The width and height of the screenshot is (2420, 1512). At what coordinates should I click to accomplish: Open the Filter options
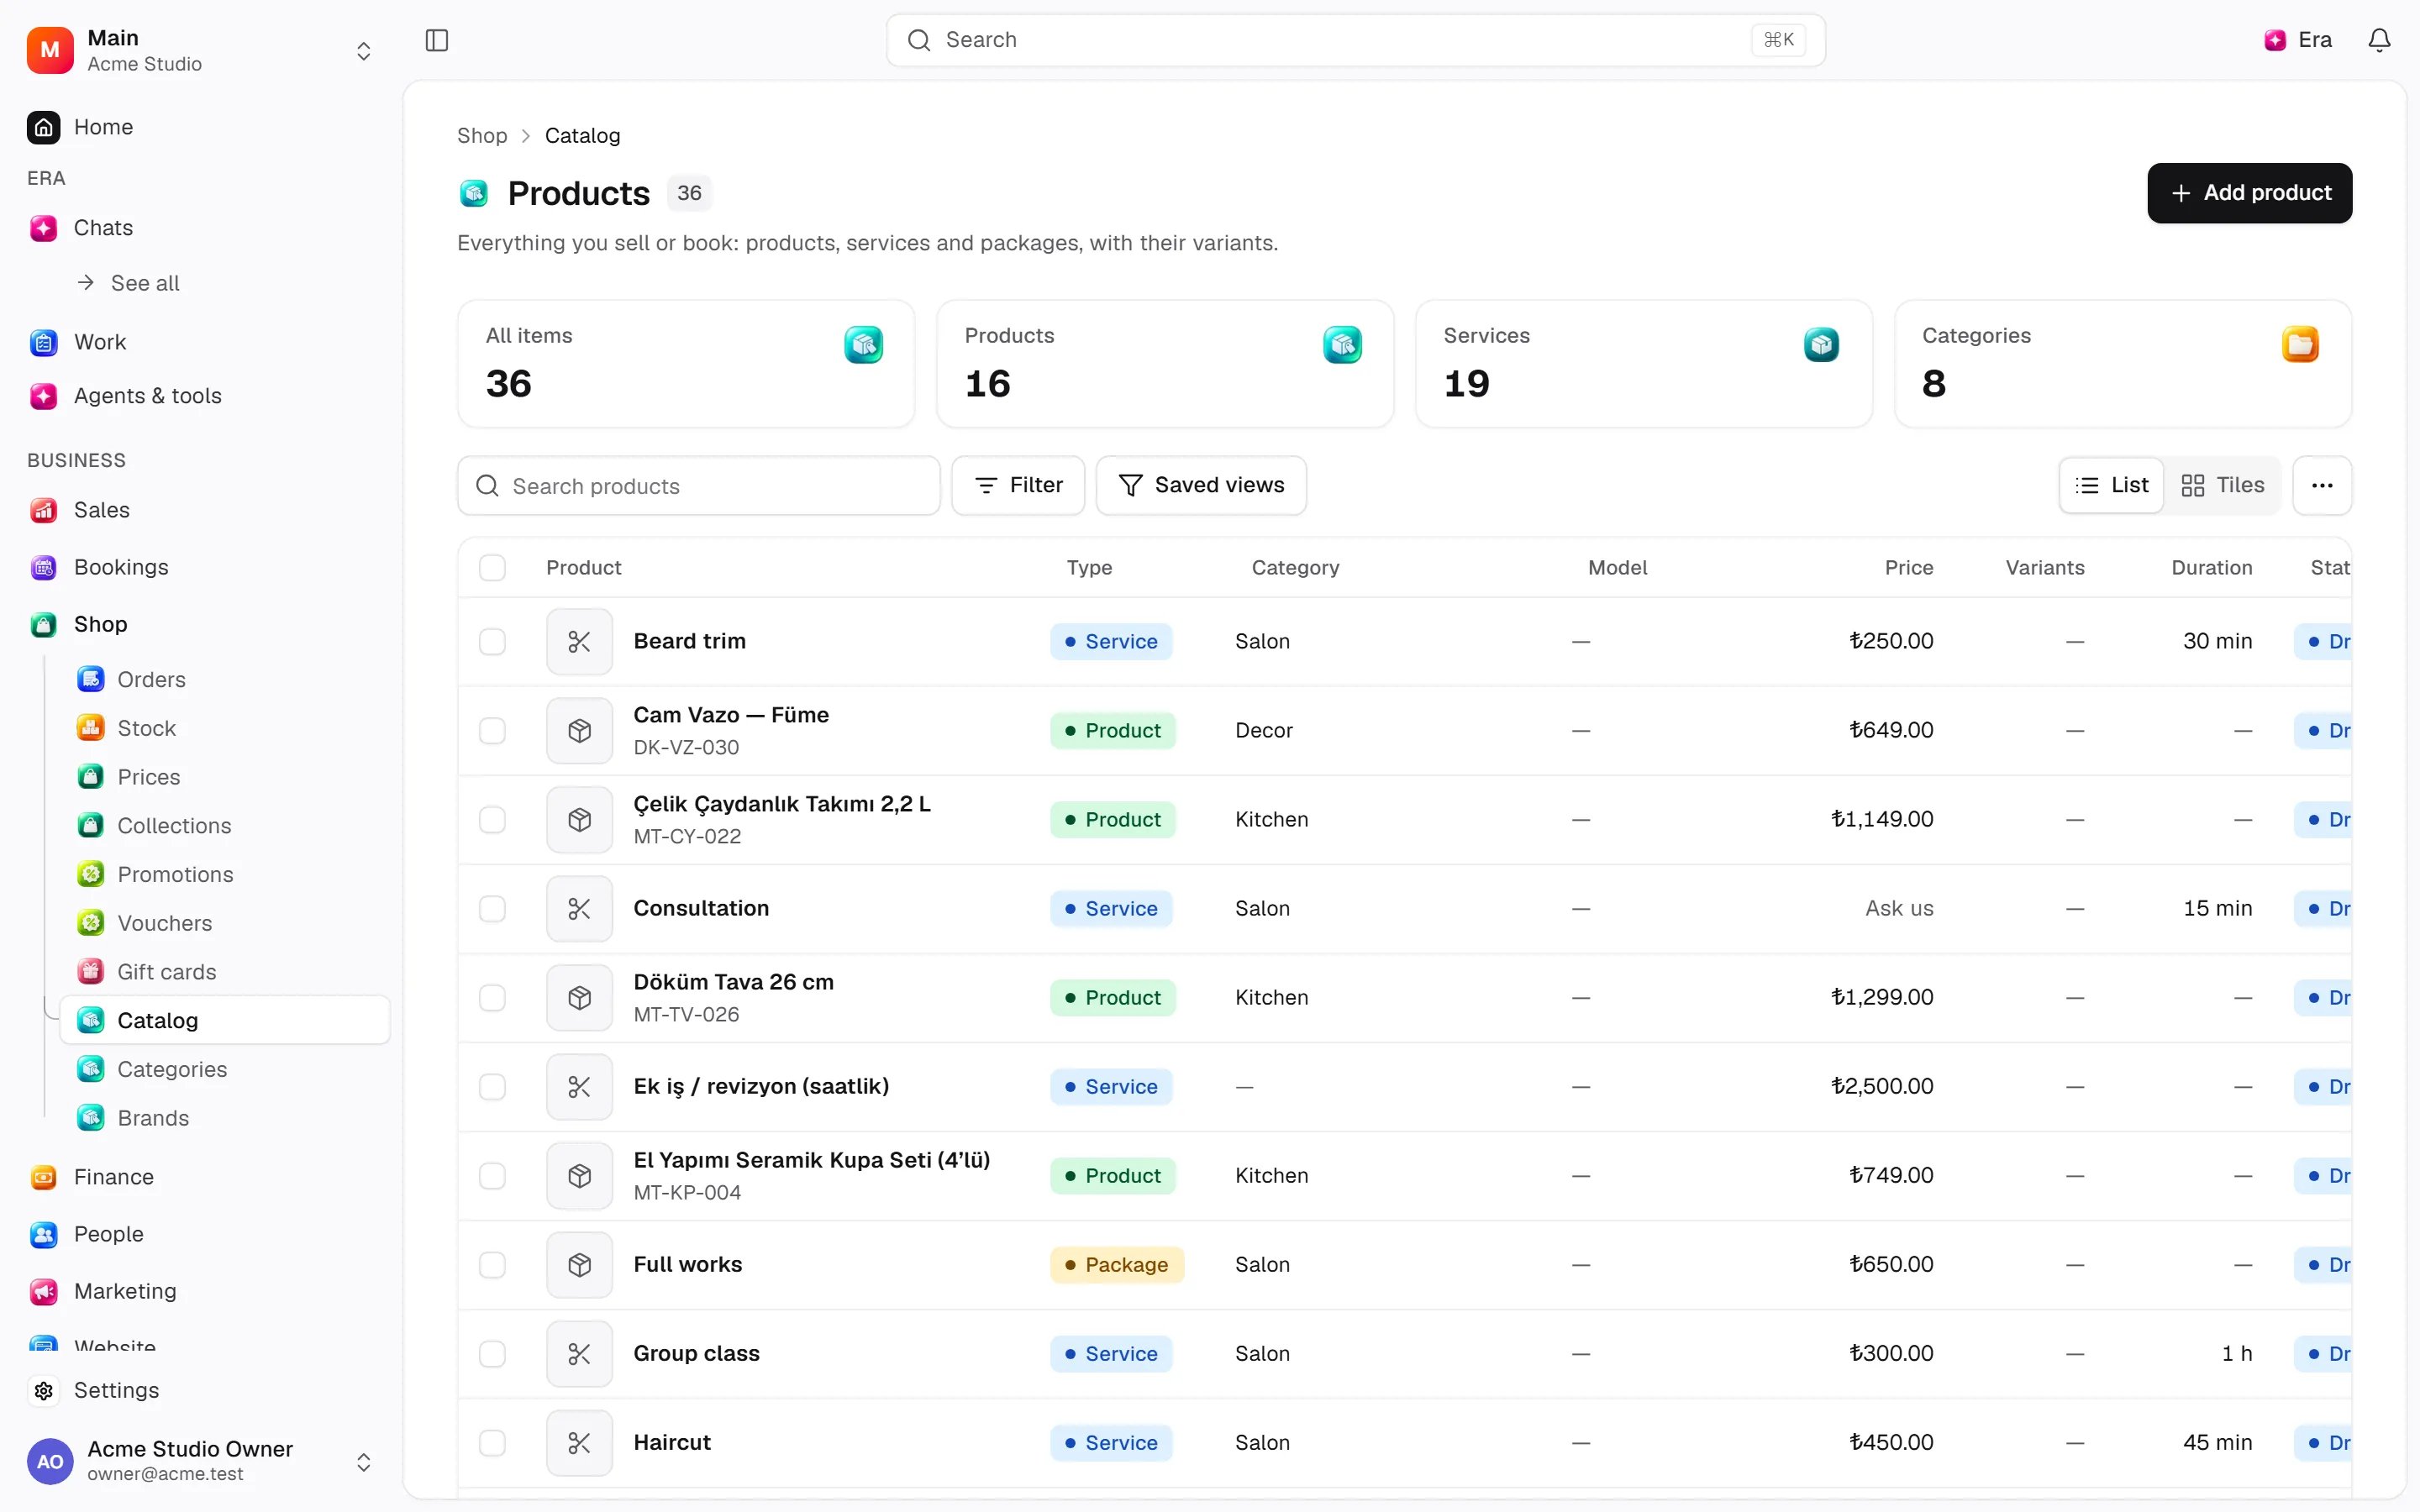(x=1018, y=486)
